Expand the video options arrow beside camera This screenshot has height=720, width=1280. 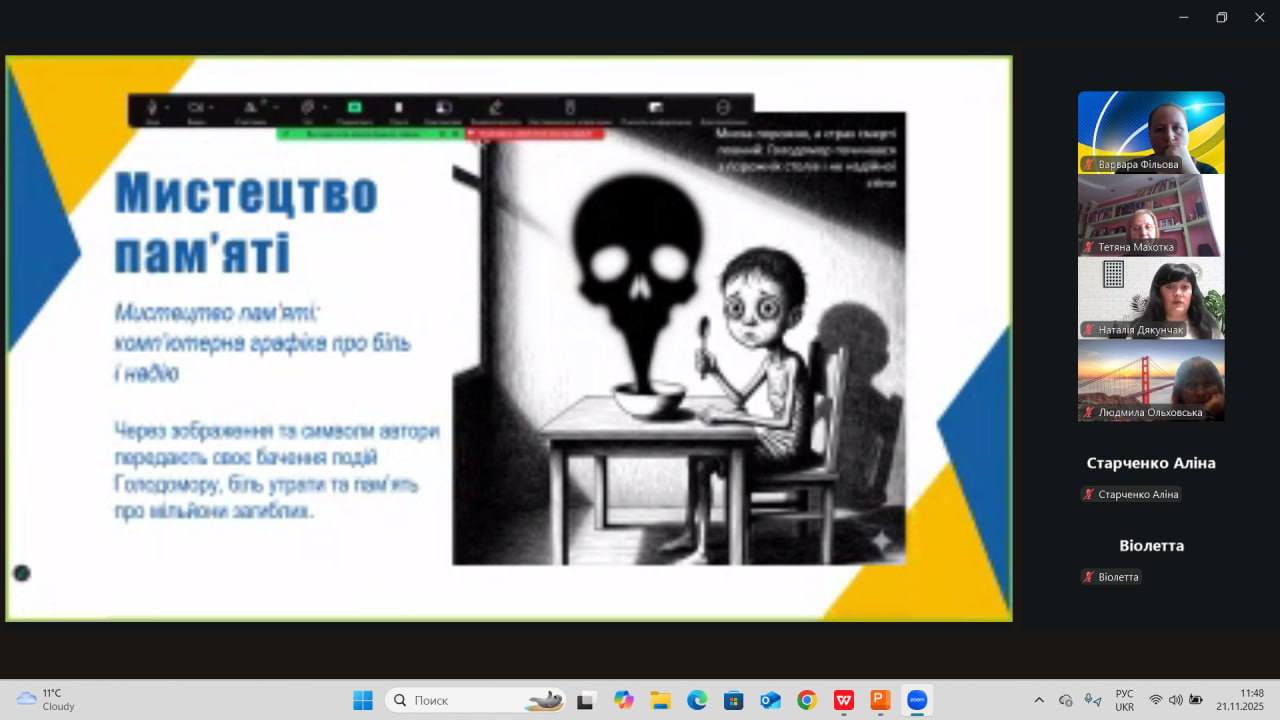(x=211, y=107)
